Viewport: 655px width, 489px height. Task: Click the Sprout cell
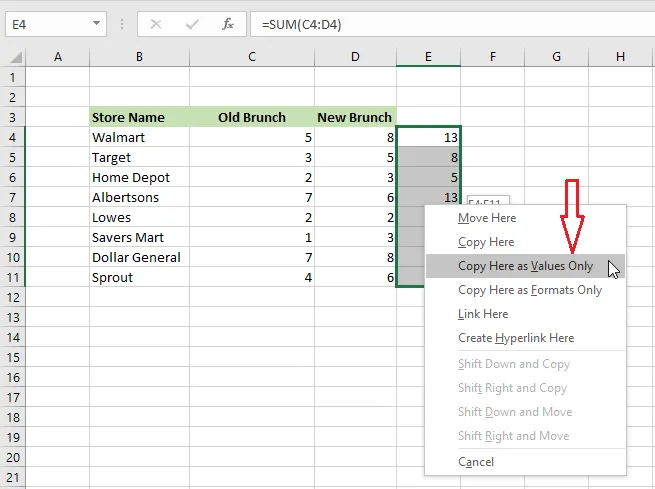coord(140,278)
